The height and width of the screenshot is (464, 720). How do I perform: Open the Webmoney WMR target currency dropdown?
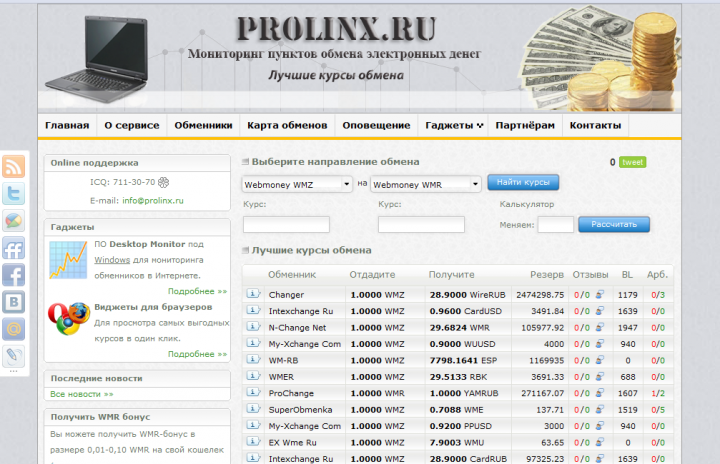(426, 184)
